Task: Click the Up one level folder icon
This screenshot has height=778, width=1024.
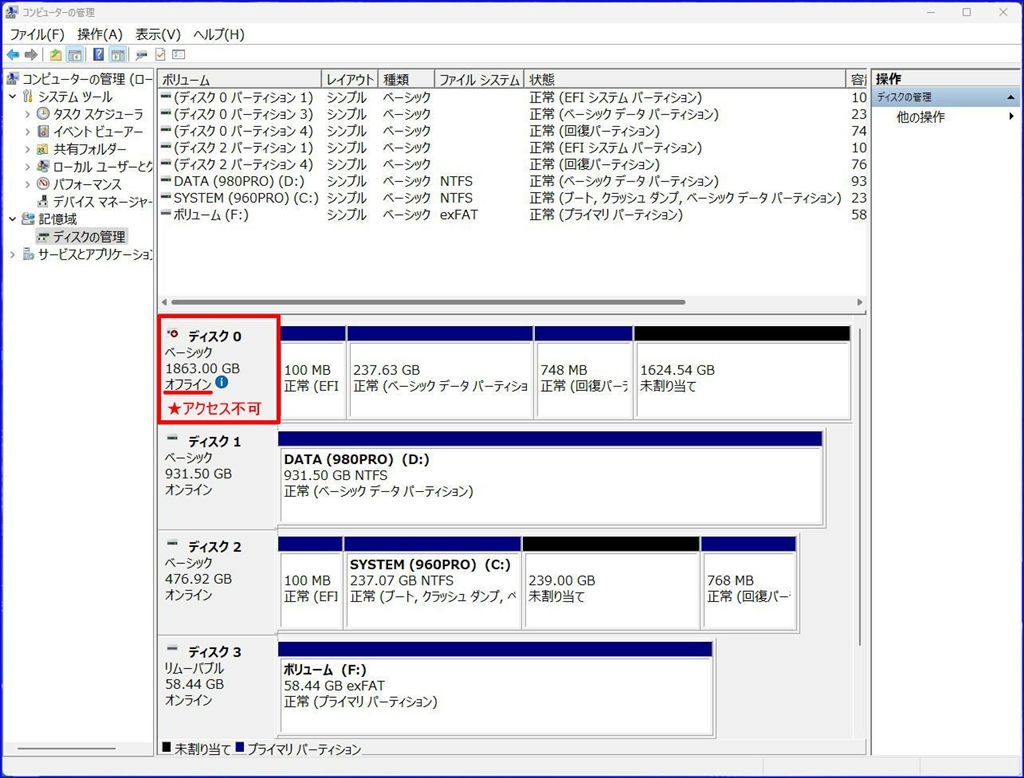Action: click(56, 55)
